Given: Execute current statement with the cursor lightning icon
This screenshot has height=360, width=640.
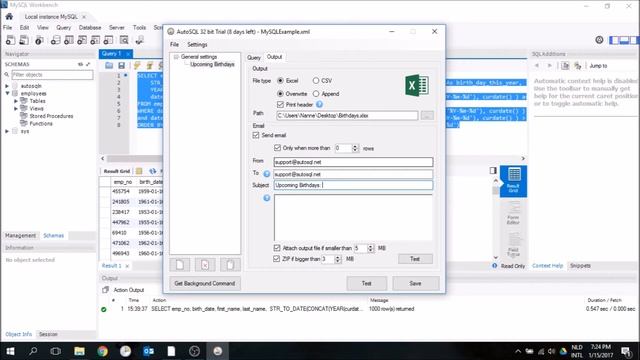Looking at the screenshot, I should click(150, 65).
